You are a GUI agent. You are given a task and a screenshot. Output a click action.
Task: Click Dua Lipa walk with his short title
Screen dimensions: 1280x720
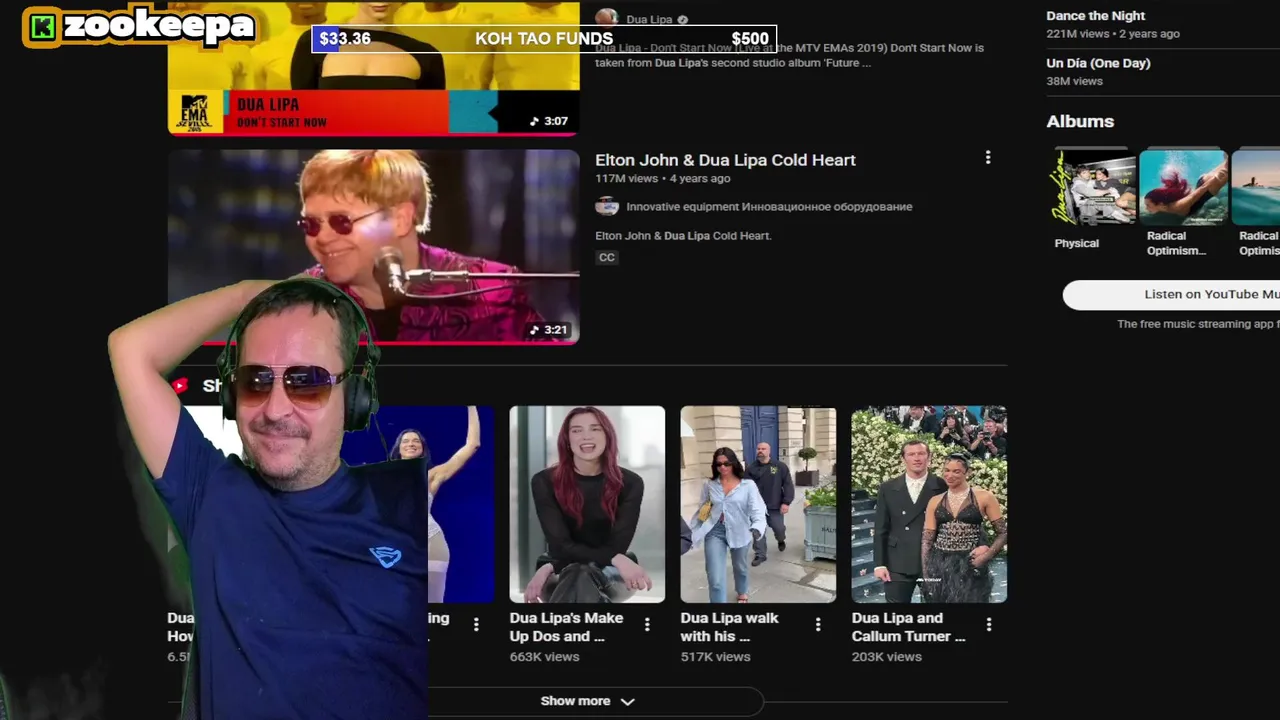pos(729,627)
